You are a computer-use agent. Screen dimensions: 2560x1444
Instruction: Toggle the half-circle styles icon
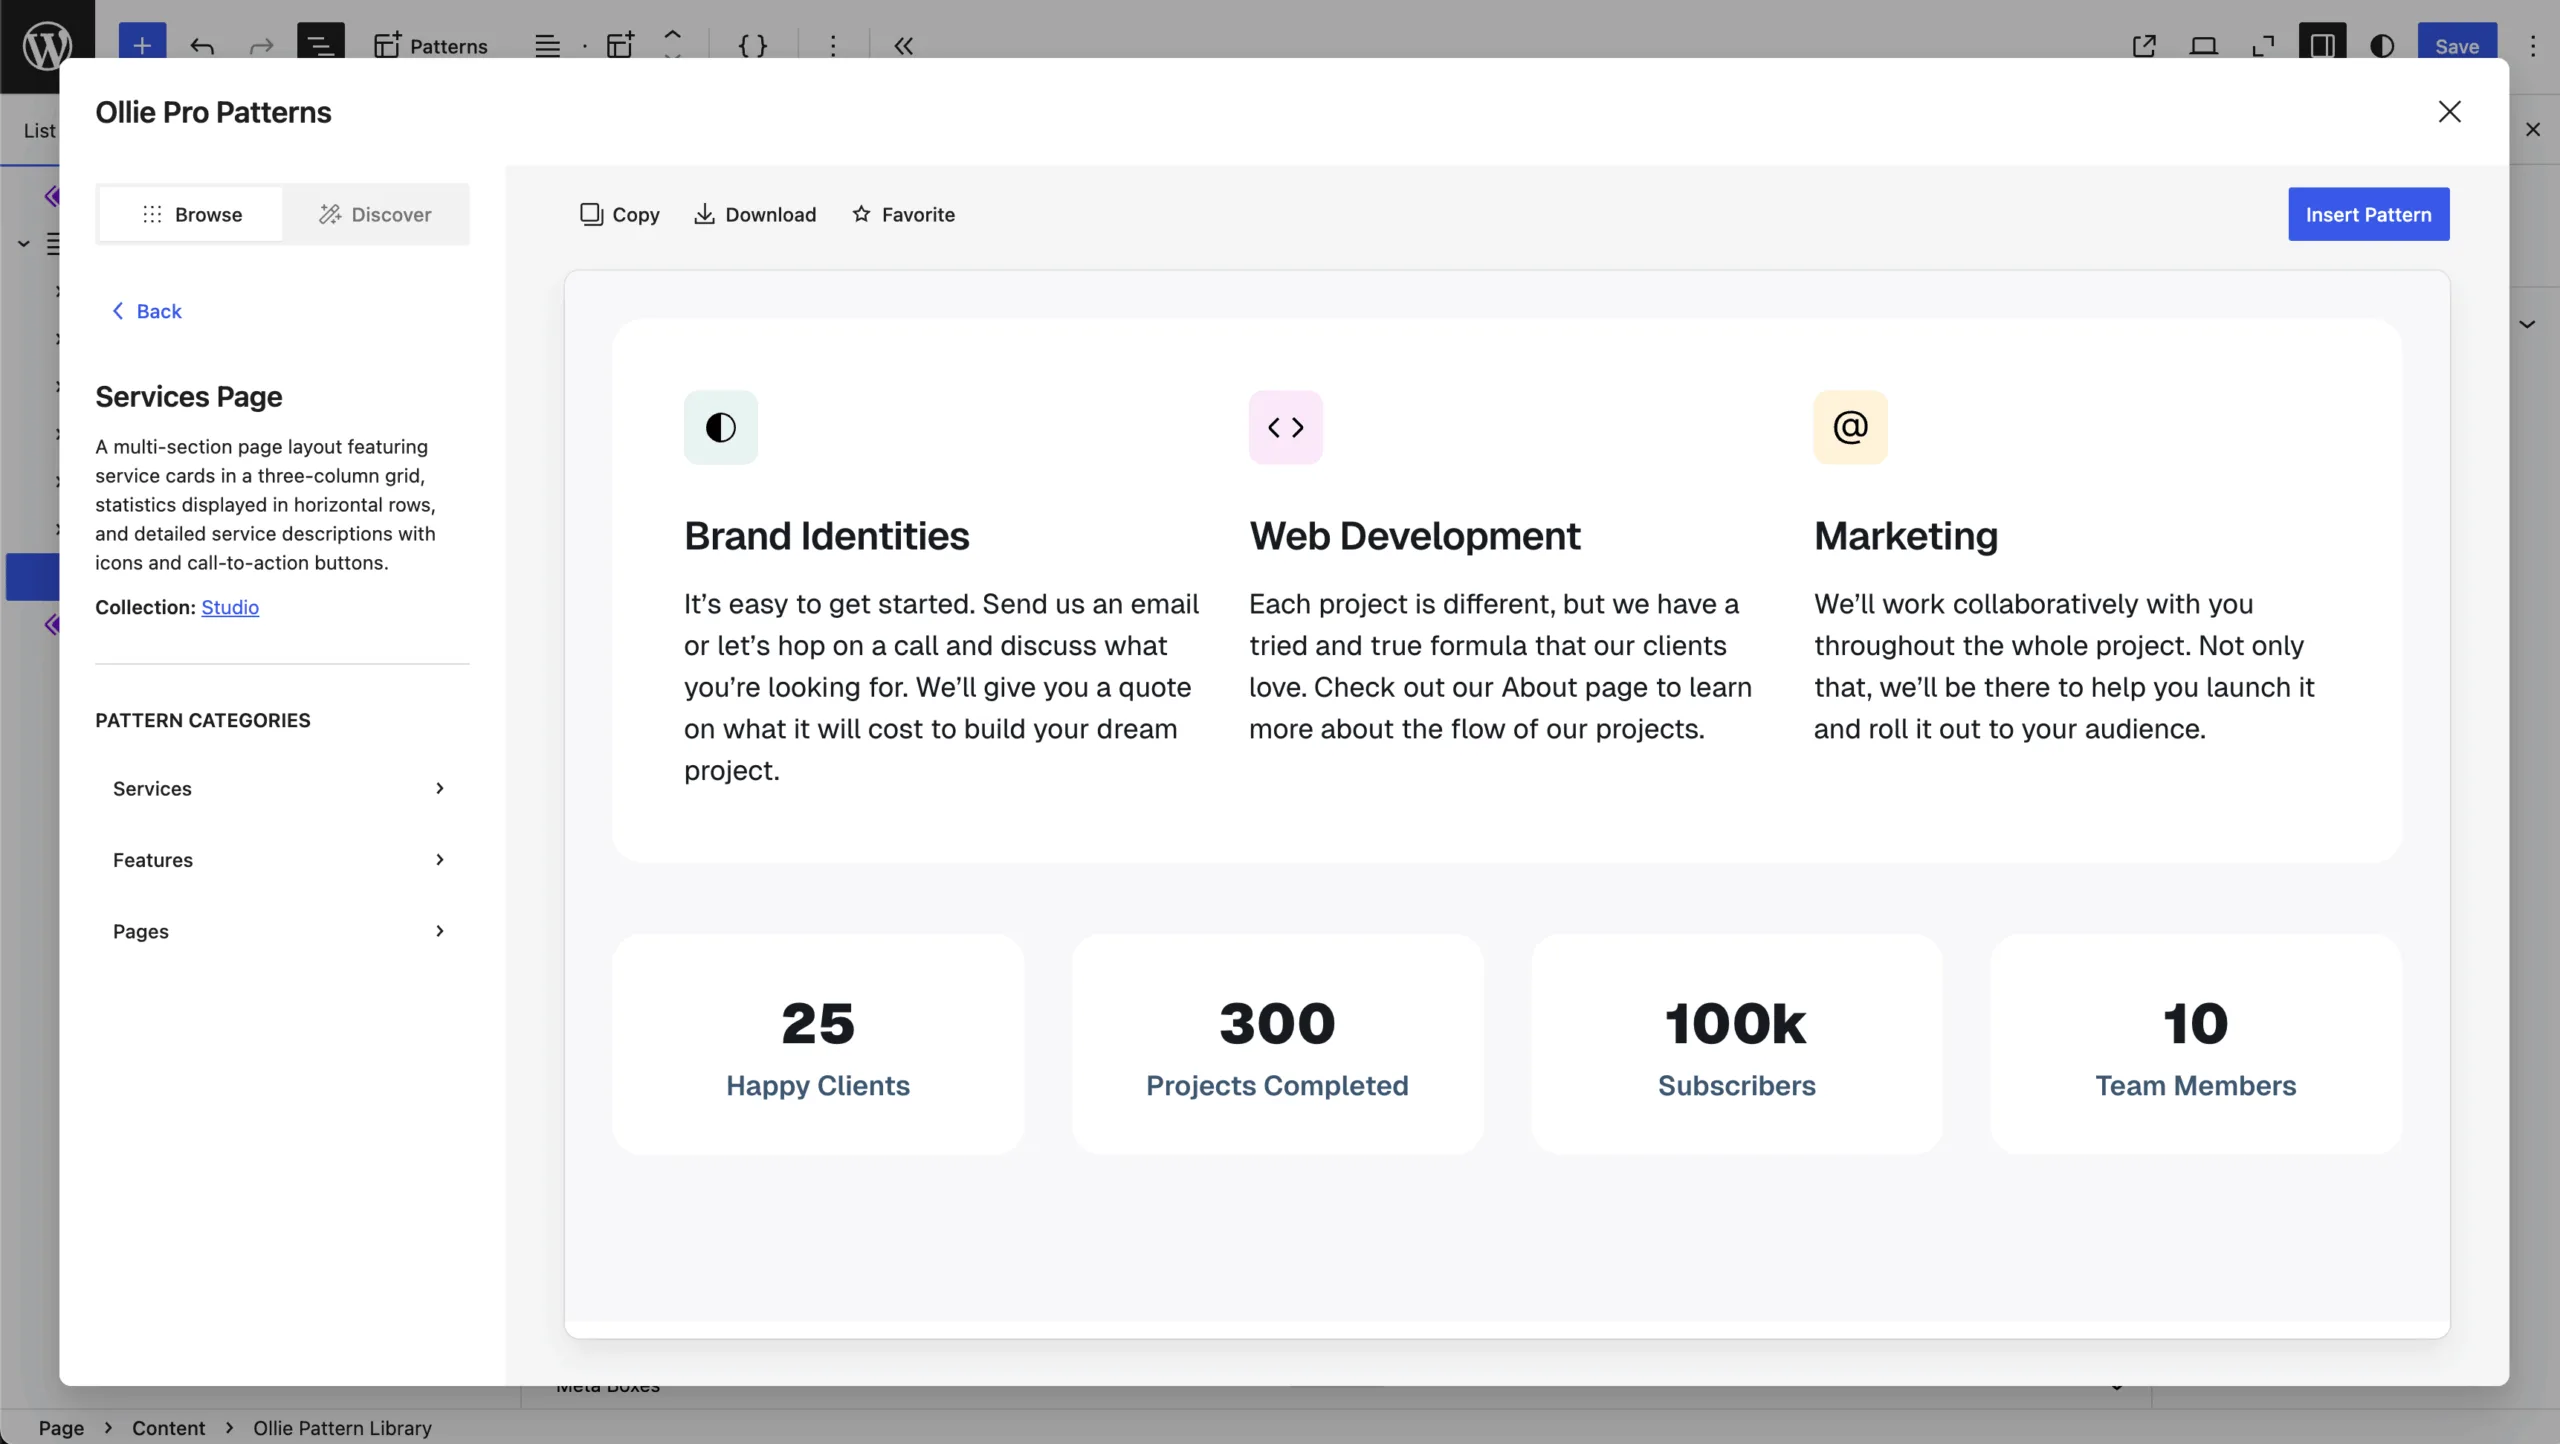(x=2382, y=46)
